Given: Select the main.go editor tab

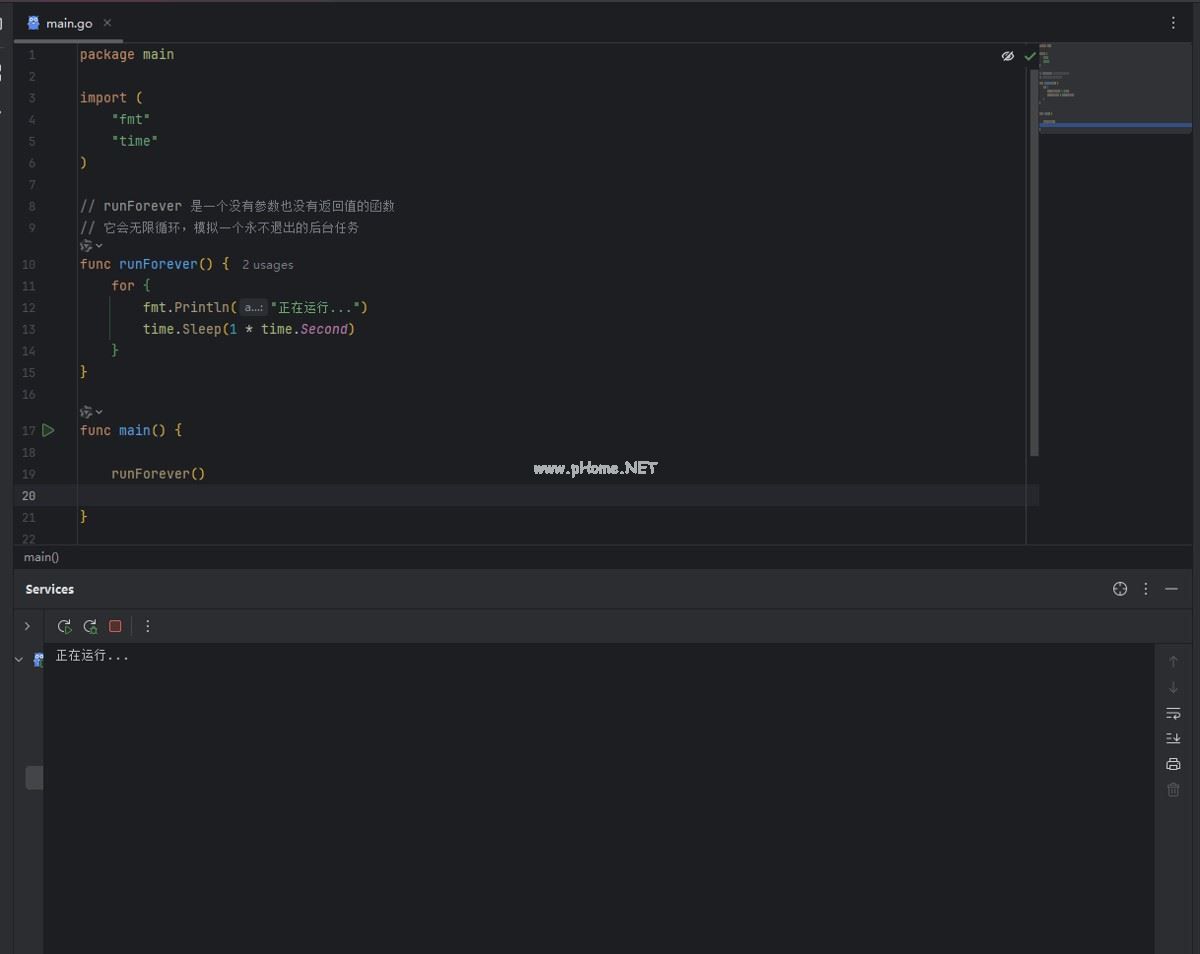Looking at the screenshot, I should (x=68, y=23).
